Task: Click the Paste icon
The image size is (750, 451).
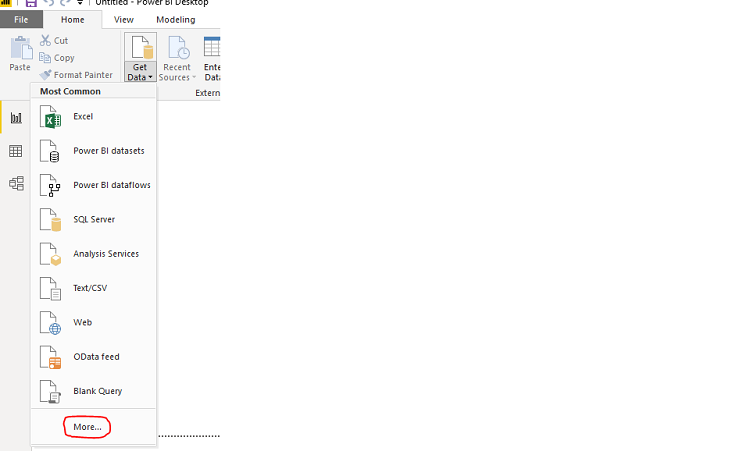Action: (21, 48)
